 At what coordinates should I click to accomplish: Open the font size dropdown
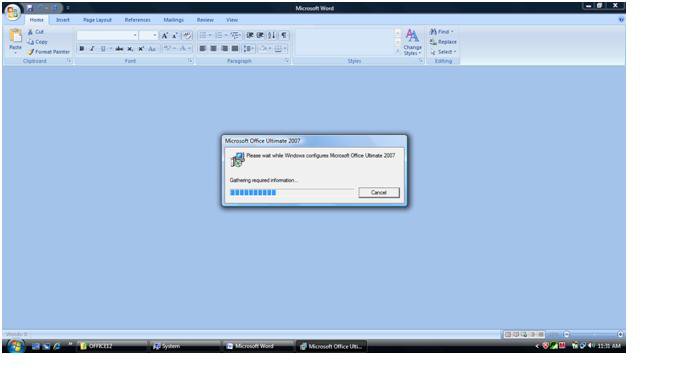tap(155, 35)
